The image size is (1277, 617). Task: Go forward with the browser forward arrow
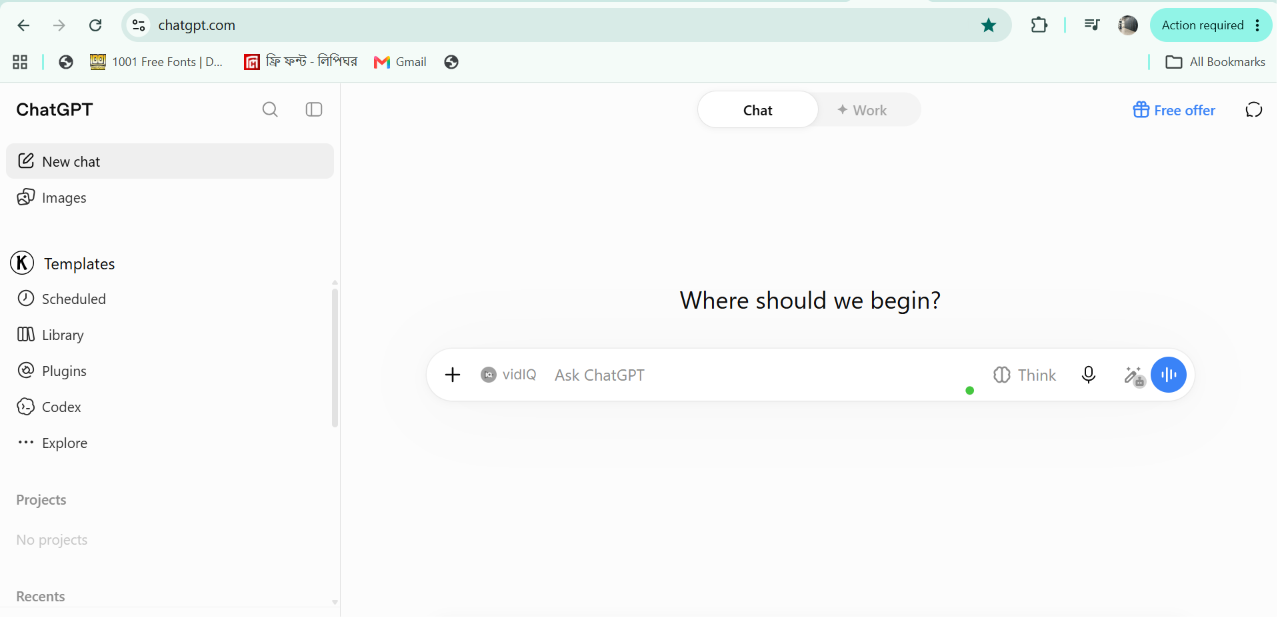pos(59,25)
